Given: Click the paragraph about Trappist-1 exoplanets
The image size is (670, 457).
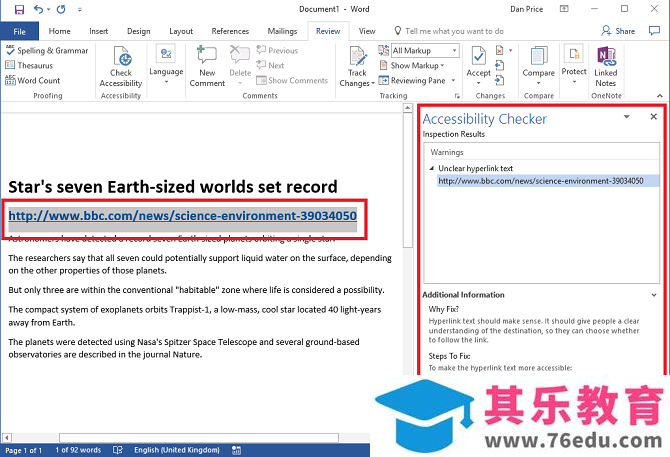Looking at the screenshot, I should pyautogui.click(x=195, y=316).
